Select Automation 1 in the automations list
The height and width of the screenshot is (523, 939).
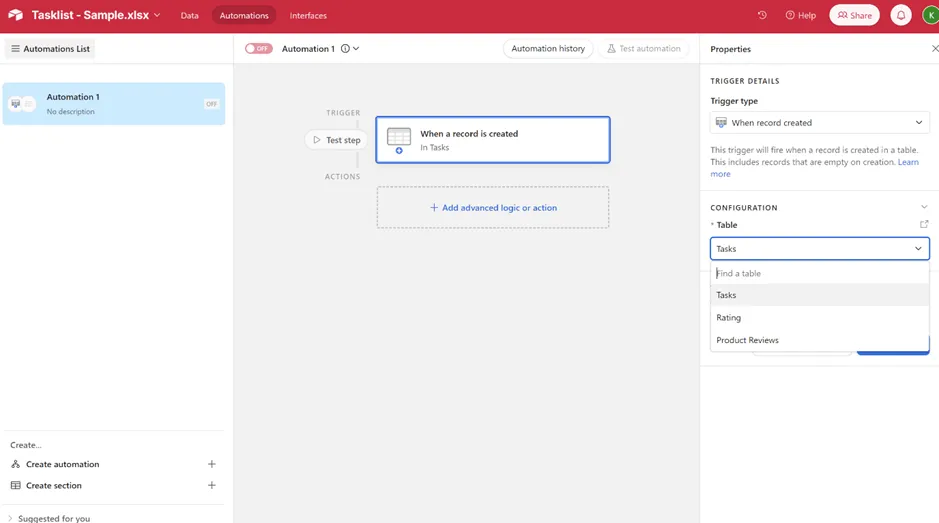click(x=114, y=104)
